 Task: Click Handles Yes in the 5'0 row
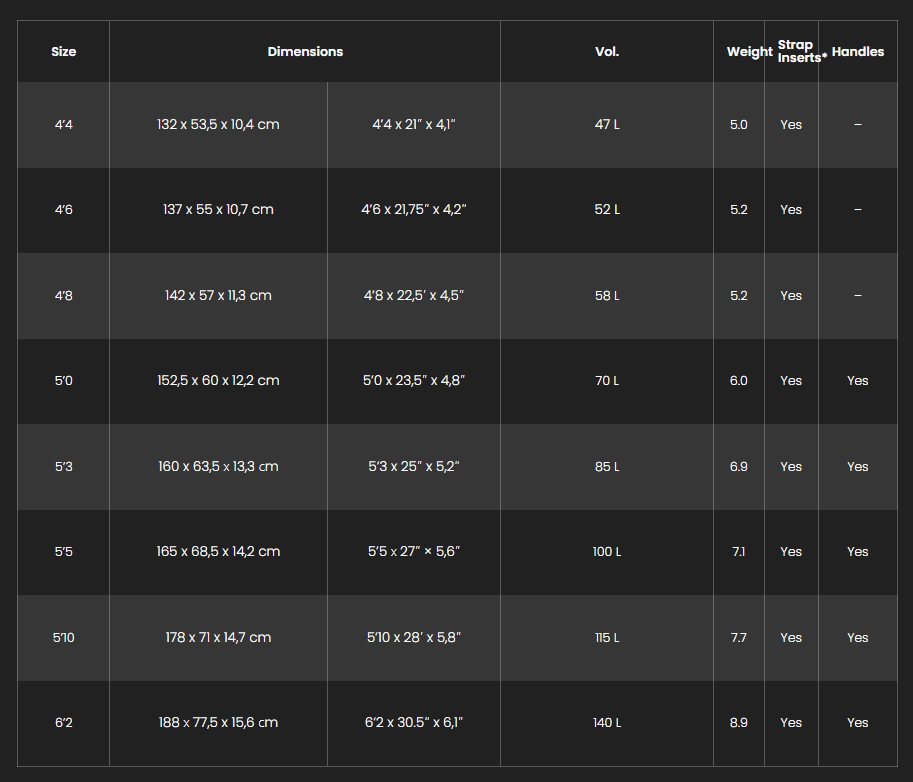(858, 381)
